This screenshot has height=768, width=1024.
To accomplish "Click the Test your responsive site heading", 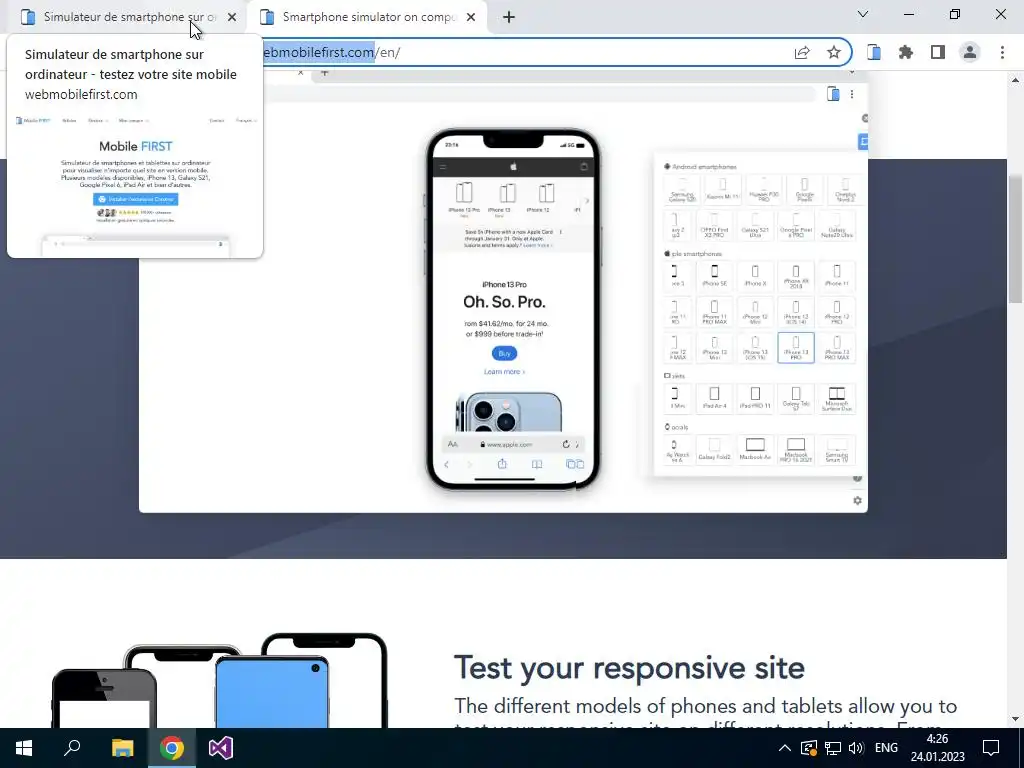I will [x=629, y=668].
